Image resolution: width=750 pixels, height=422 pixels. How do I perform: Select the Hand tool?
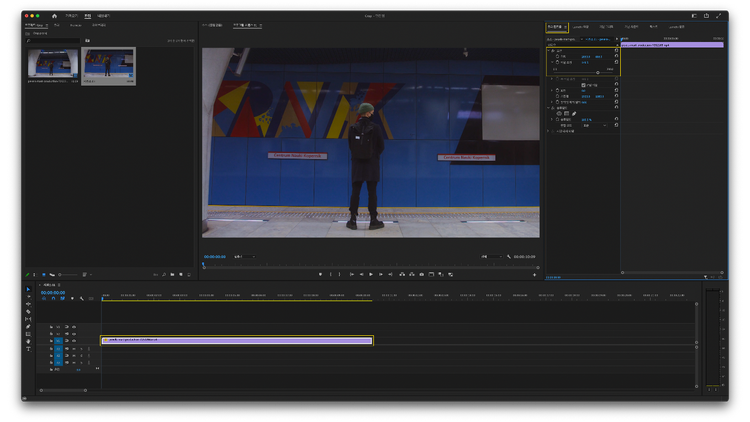[x=28, y=342]
